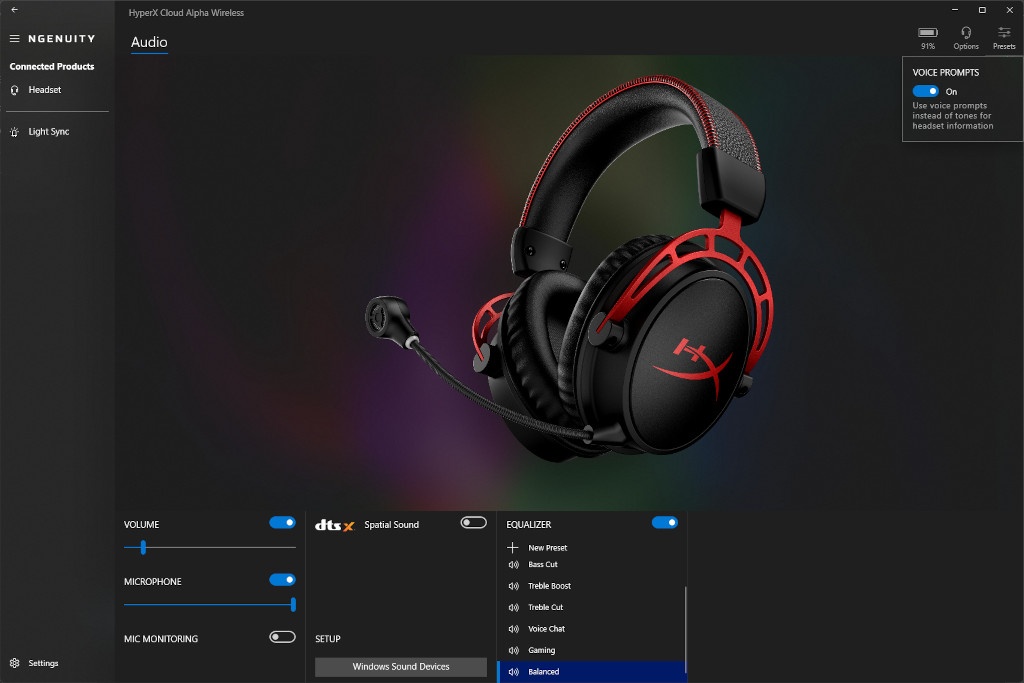
Task: Open Presets sliders icon
Action: point(1004,33)
